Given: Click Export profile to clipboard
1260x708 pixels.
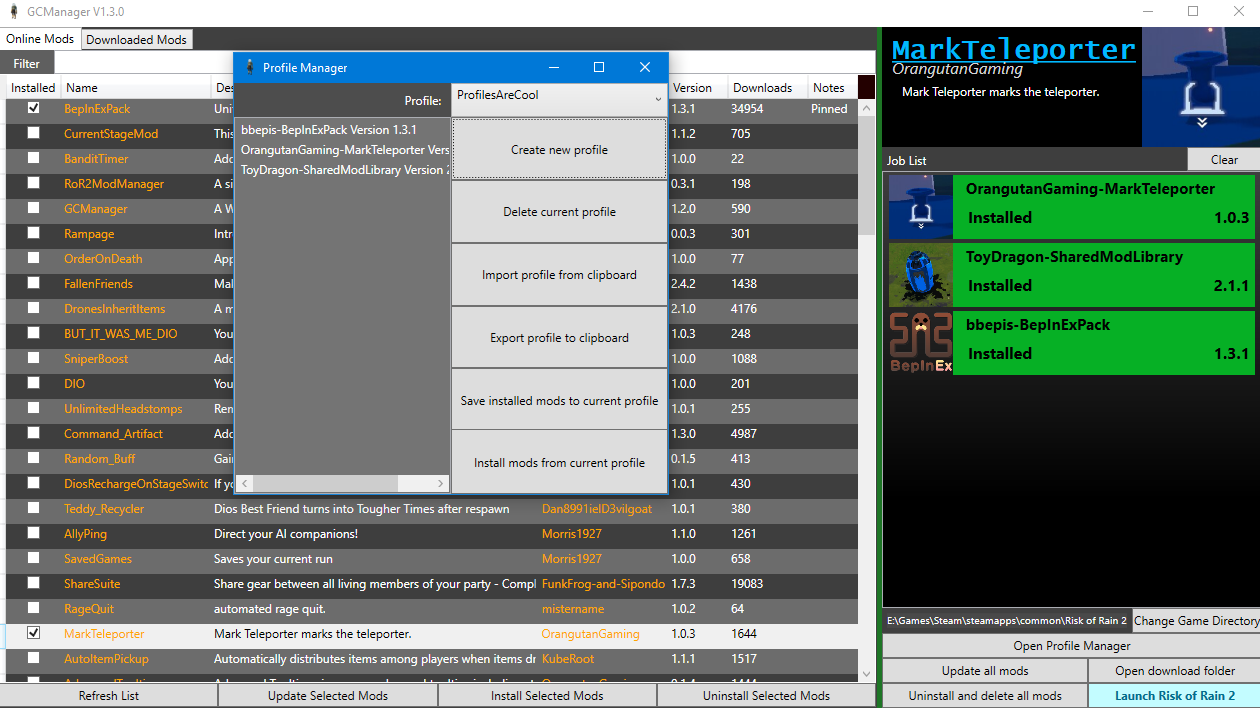Looking at the screenshot, I should [559, 338].
